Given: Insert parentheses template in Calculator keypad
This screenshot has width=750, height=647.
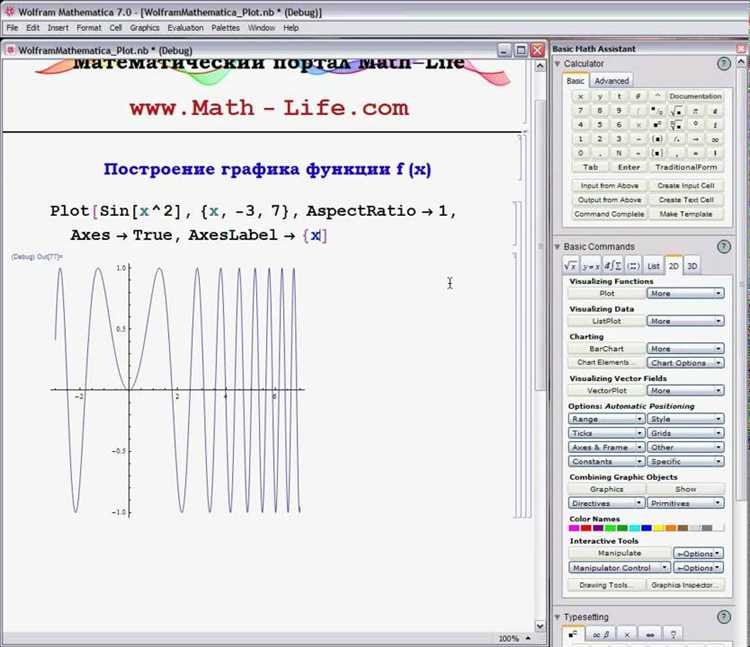Looking at the screenshot, I should coord(657,140).
